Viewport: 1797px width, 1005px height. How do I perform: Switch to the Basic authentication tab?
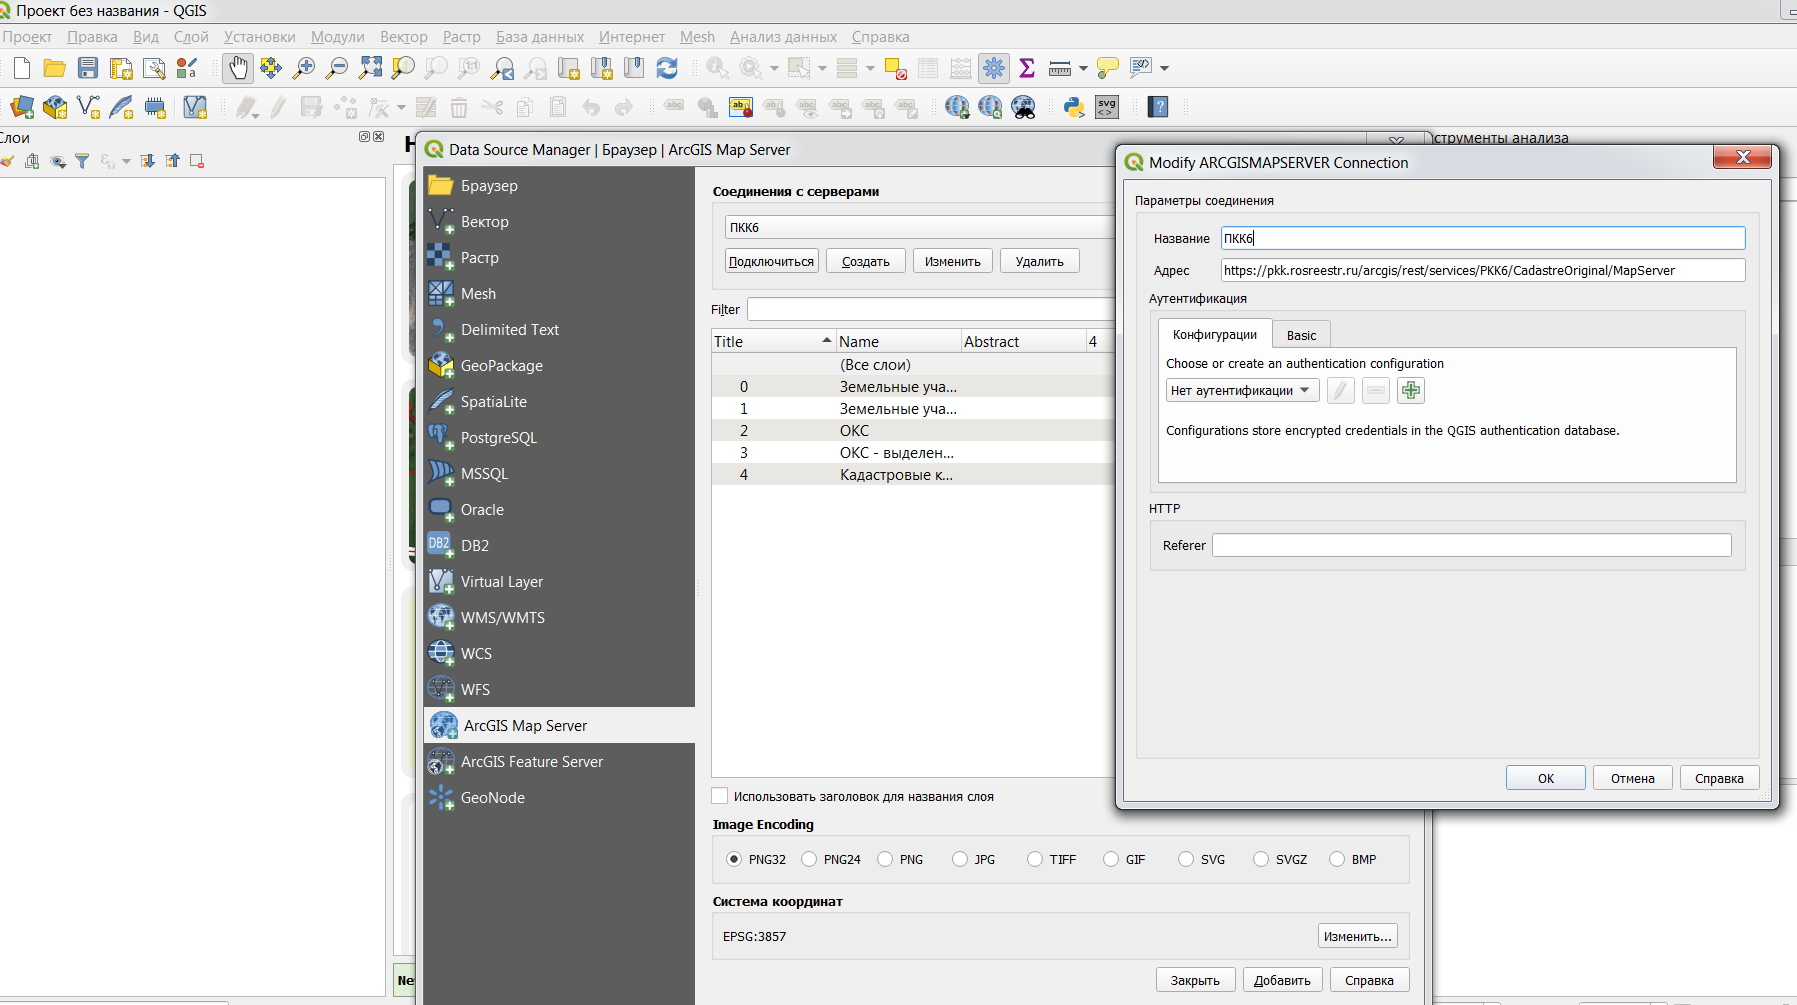(x=1301, y=335)
